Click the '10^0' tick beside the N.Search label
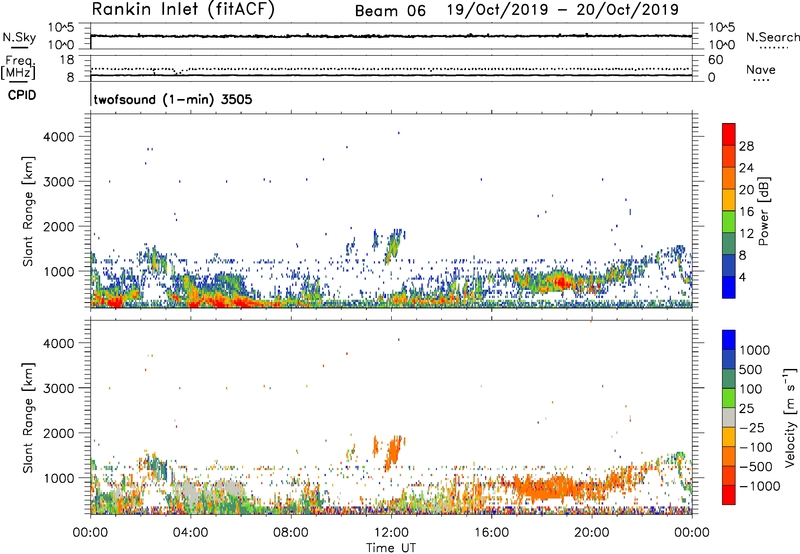800x554 pixels. tap(721, 45)
